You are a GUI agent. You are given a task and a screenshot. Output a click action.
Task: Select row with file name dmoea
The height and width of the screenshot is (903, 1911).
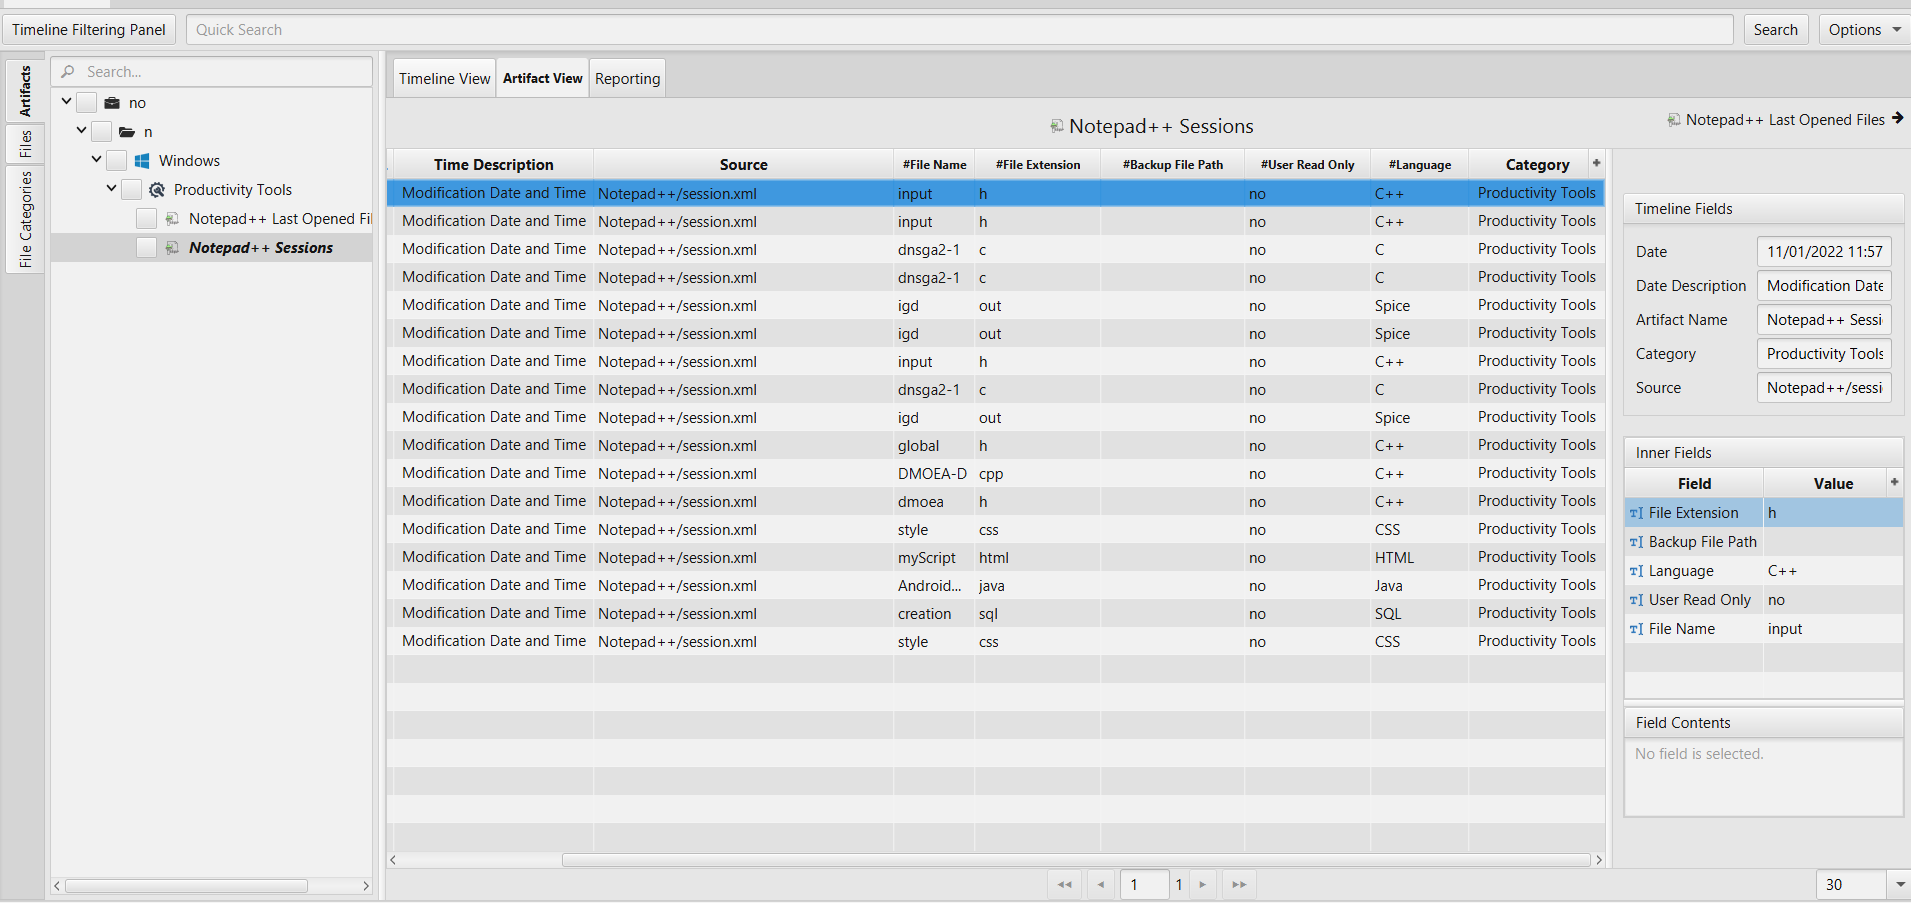996,502
